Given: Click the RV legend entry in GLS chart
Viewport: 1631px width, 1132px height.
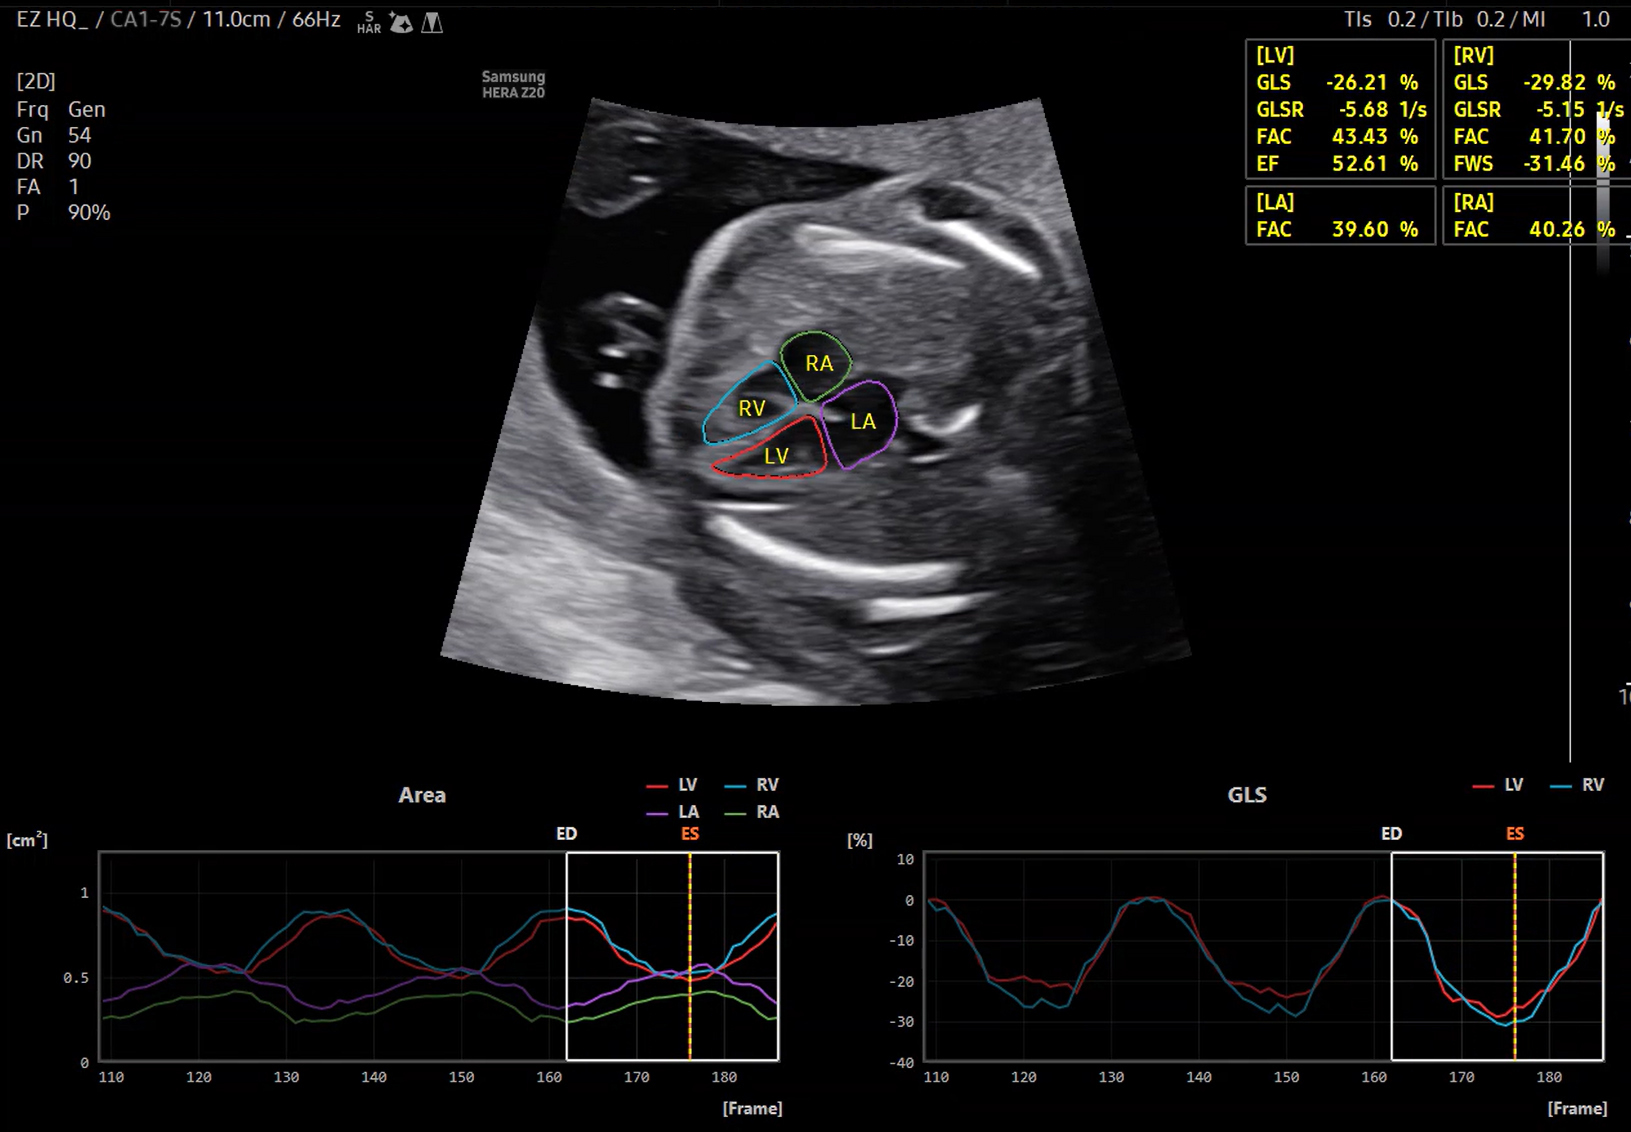Looking at the screenshot, I should [x=1577, y=785].
